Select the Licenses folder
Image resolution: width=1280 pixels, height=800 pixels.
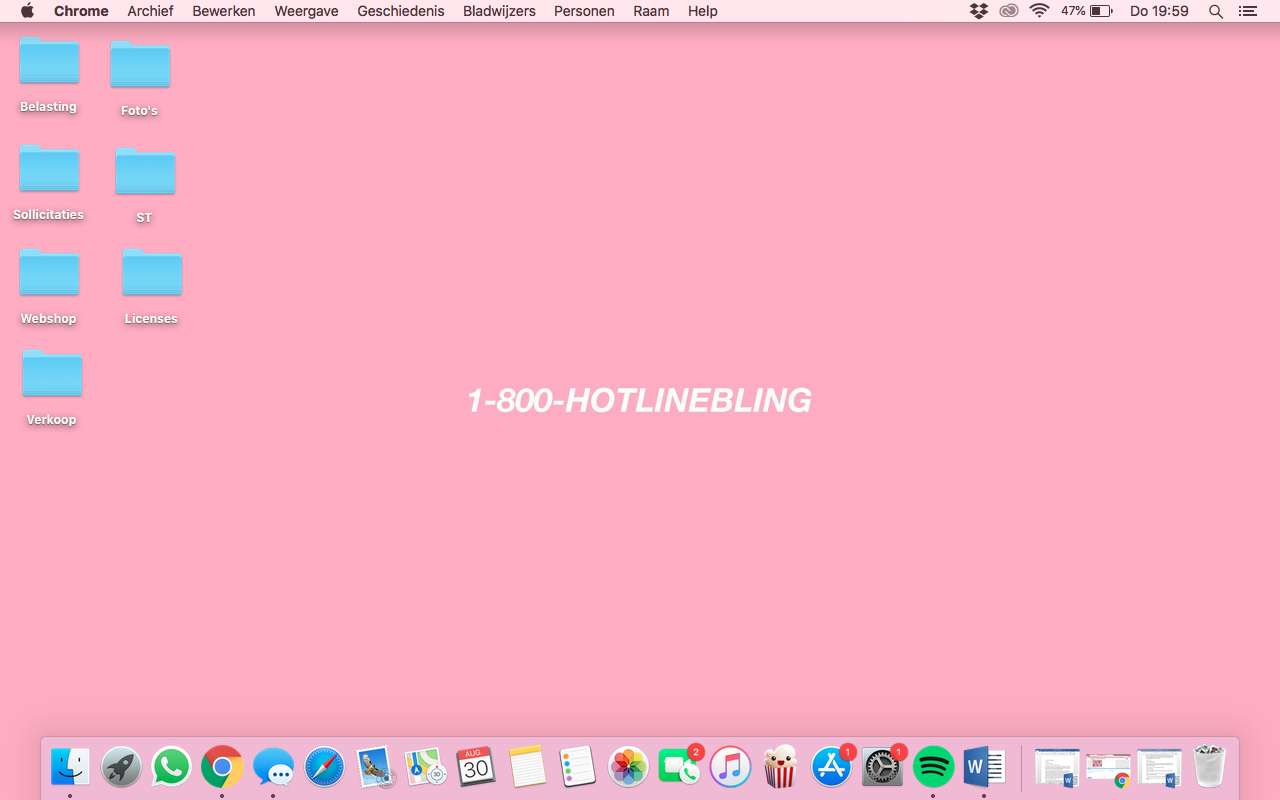(x=151, y=287)
